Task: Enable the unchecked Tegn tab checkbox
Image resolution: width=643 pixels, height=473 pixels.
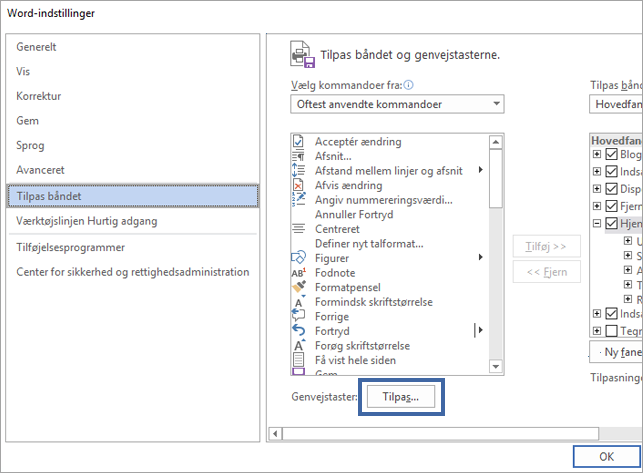Action: click(611, 331)
